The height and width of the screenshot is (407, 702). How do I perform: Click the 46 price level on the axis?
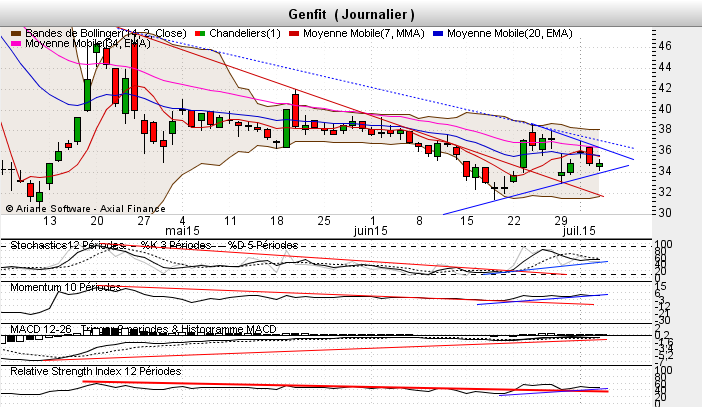(x=665, y=46)
